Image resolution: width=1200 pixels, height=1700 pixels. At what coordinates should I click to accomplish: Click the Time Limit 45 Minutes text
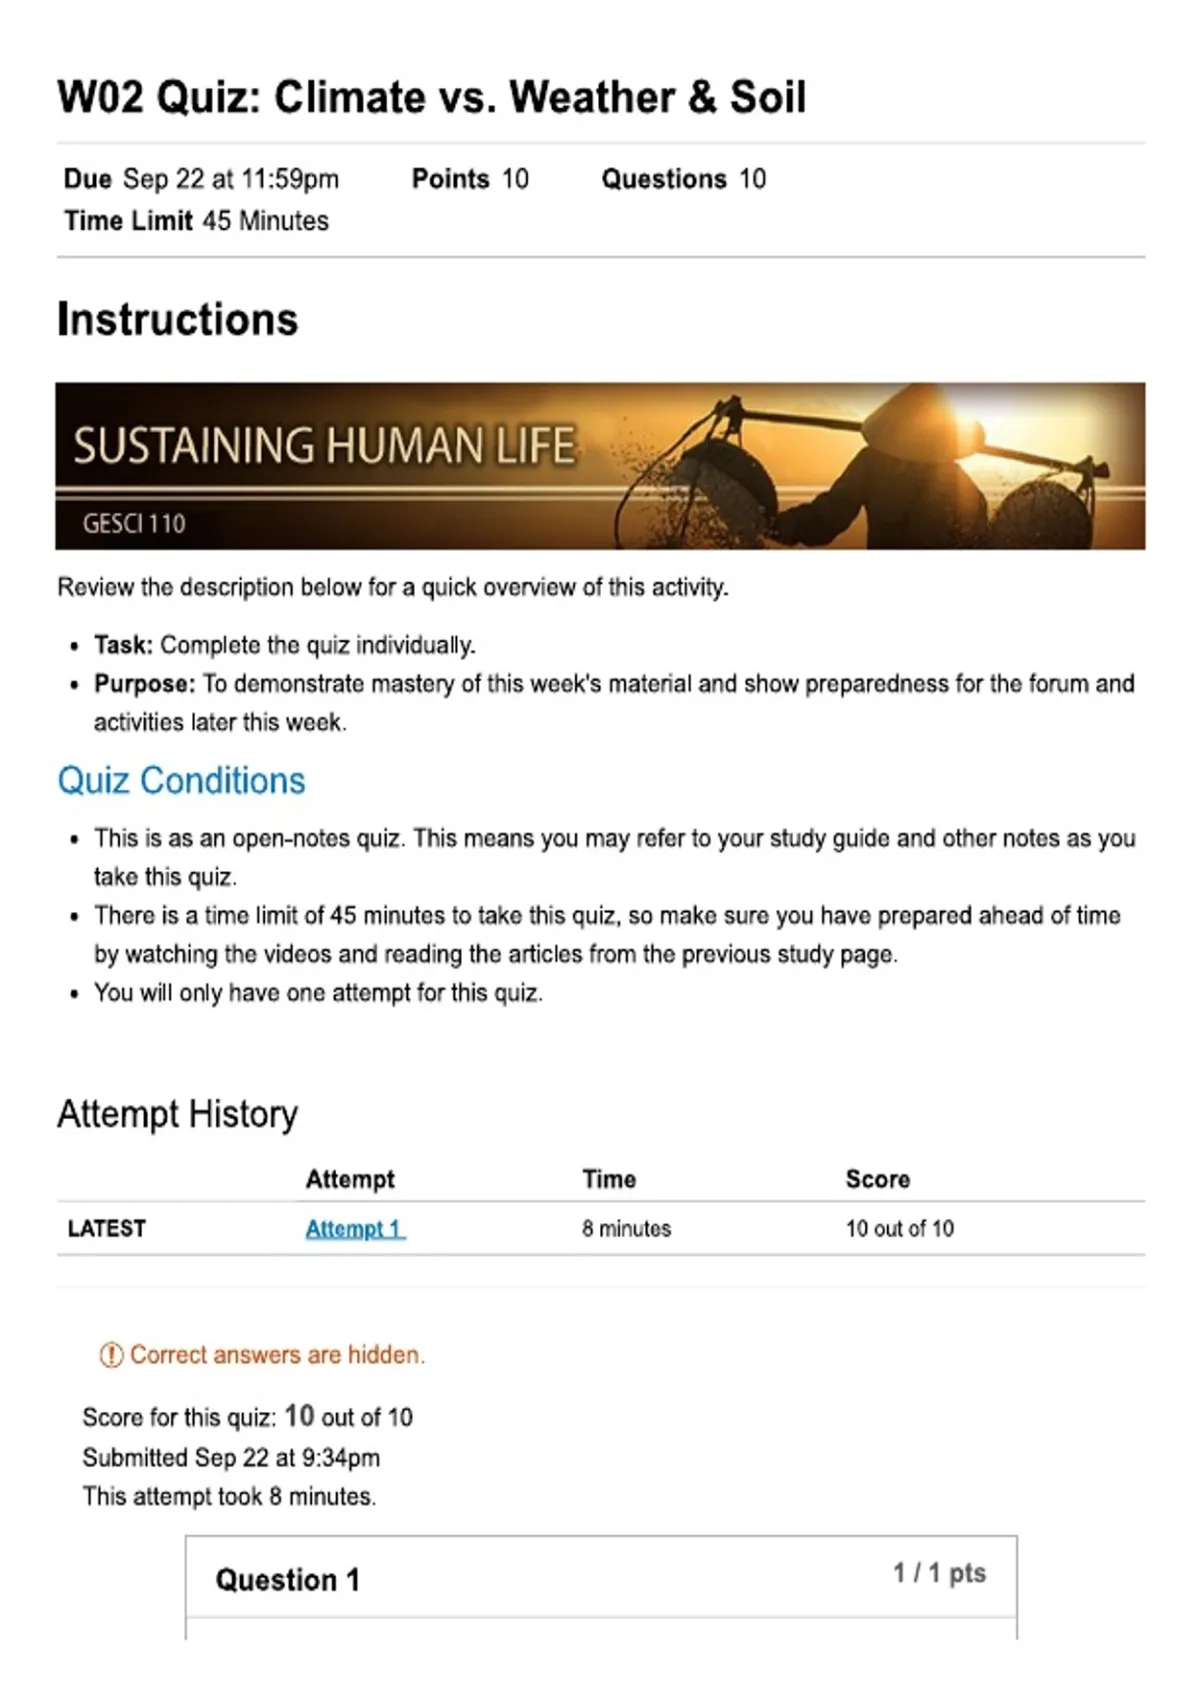click(197, 221)
